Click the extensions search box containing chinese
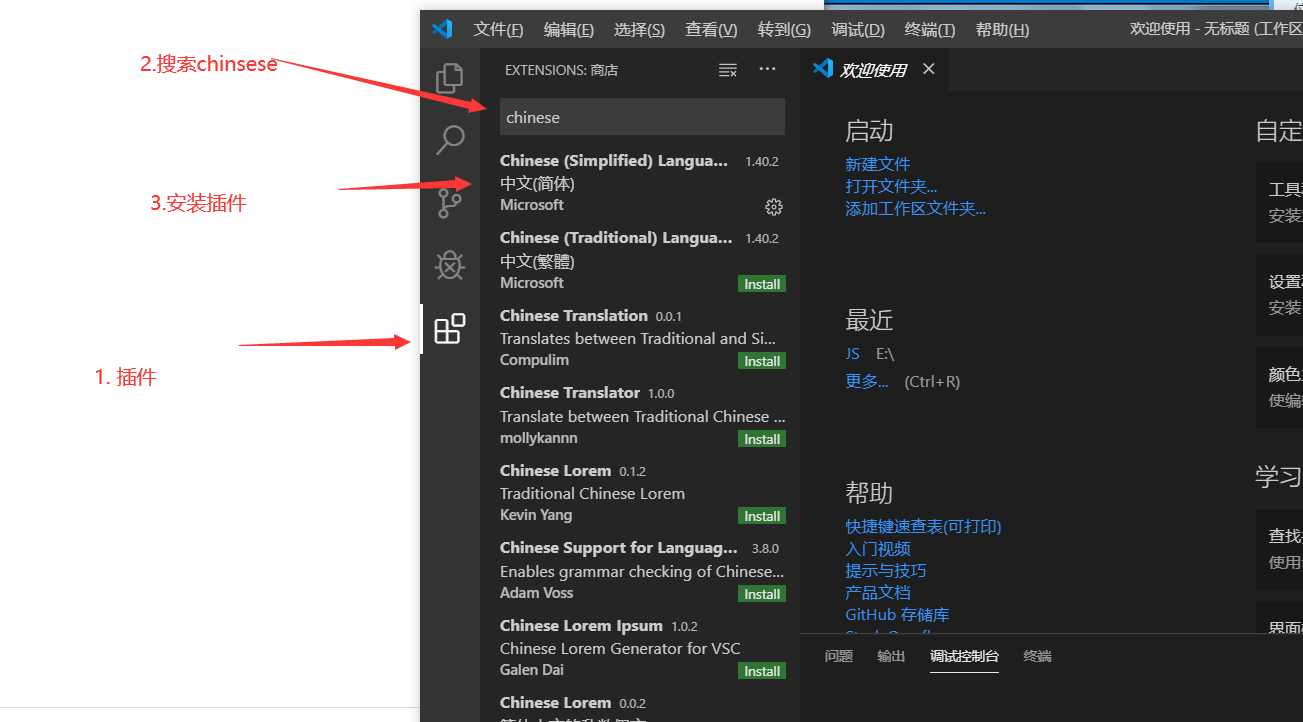The height and width of the screenshot is (722, 1303). pyautogui.click(x=642, y=117)
